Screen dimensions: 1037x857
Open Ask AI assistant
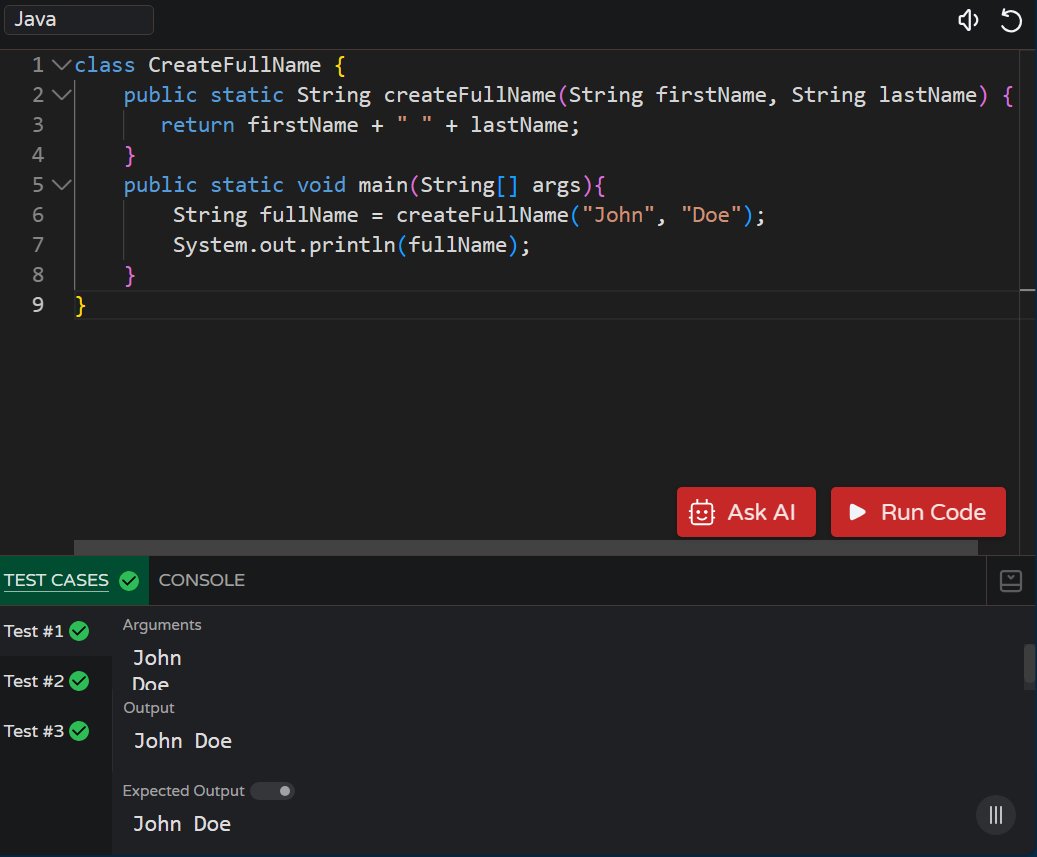coord(746,511)
